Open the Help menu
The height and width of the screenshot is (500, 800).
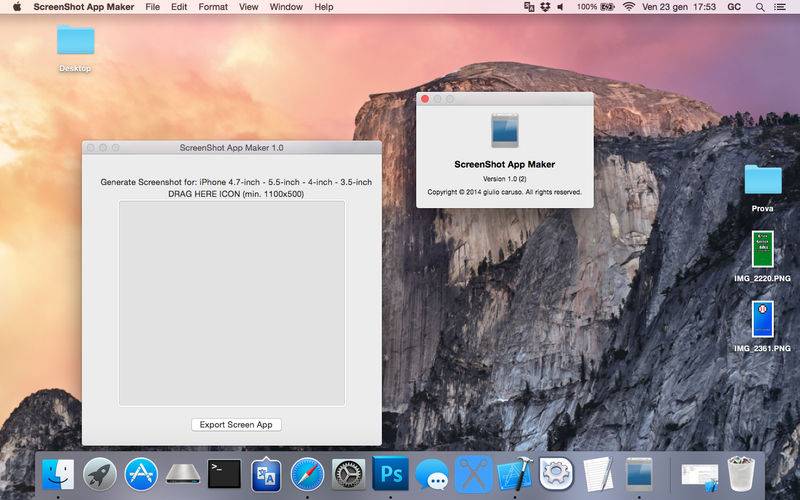(323, 7)
